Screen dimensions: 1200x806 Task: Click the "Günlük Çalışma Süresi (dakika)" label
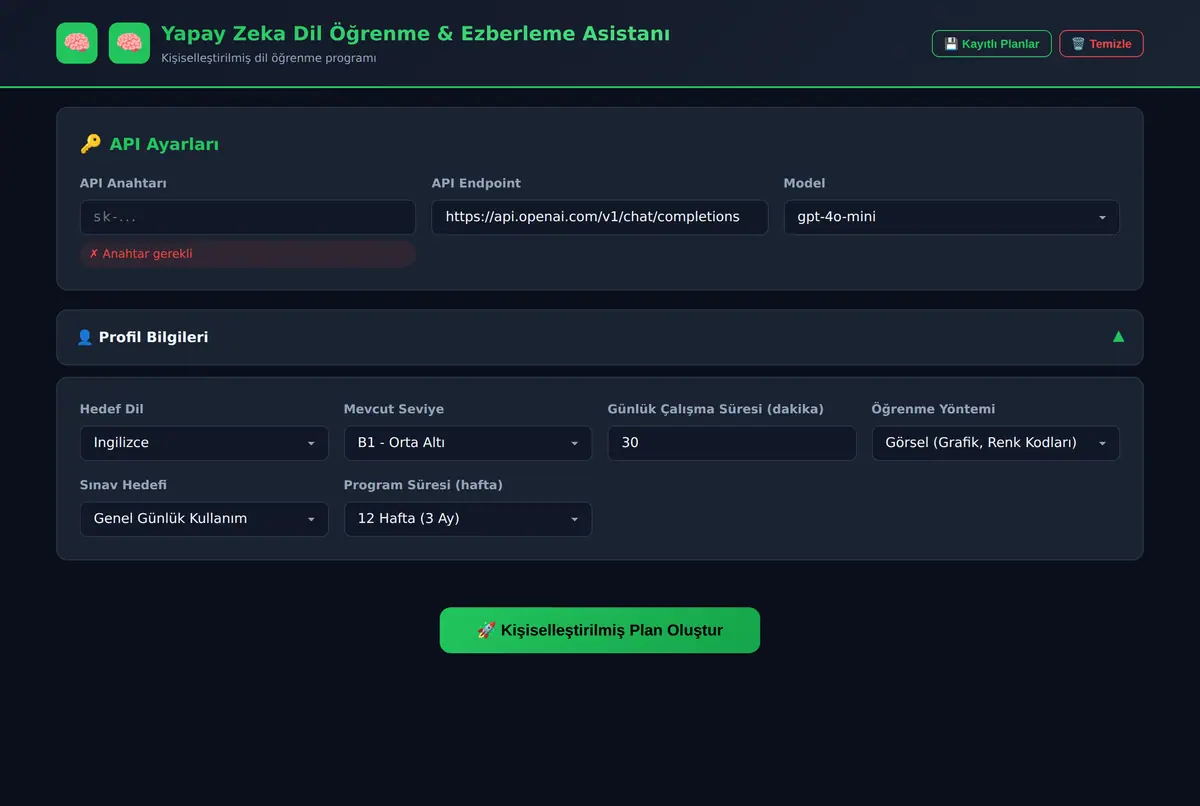pyautogui.click(x=715, y=409)
